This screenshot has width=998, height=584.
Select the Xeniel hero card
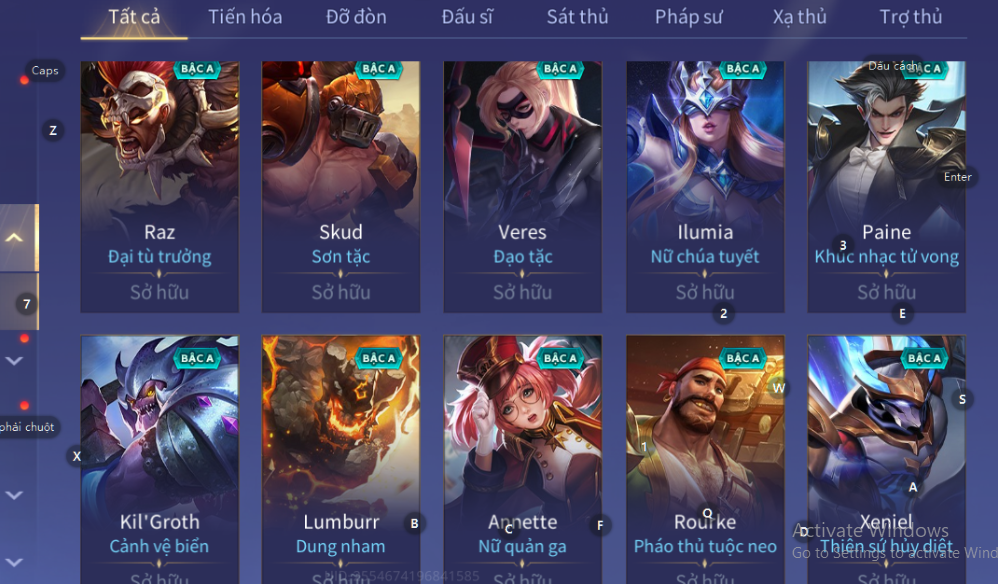coord(886,459)
